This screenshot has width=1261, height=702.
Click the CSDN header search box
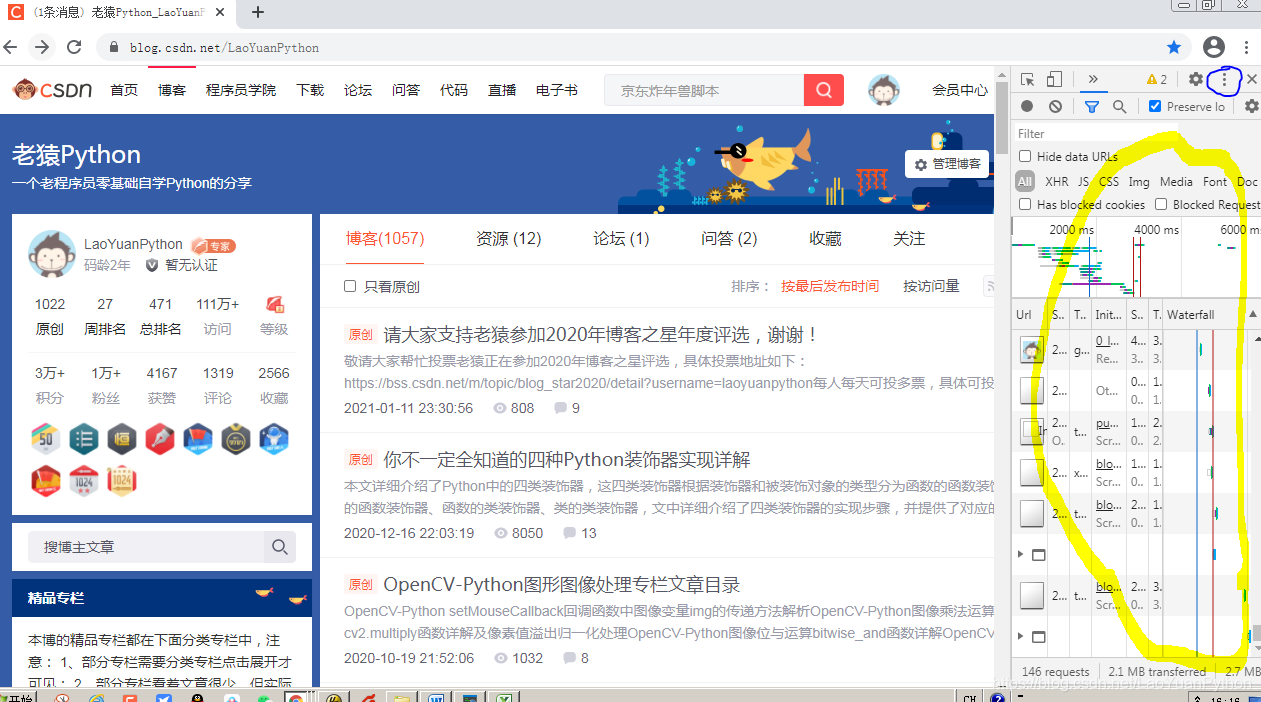704,90
